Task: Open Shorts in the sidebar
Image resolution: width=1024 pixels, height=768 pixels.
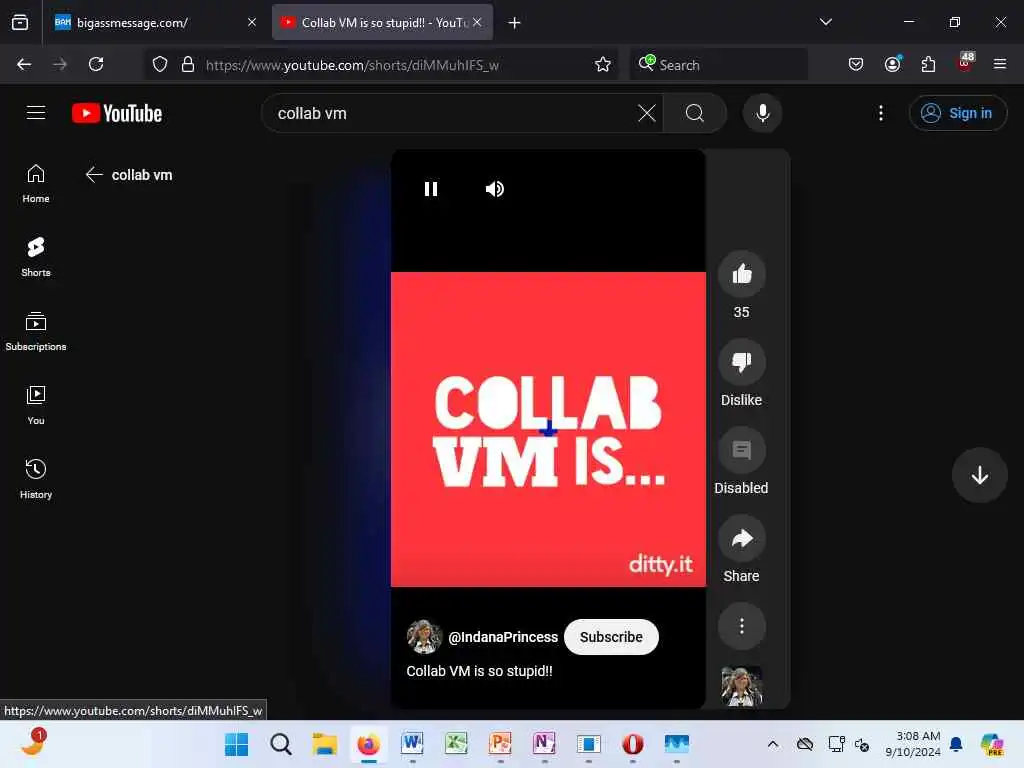Action: click(36, 257)
